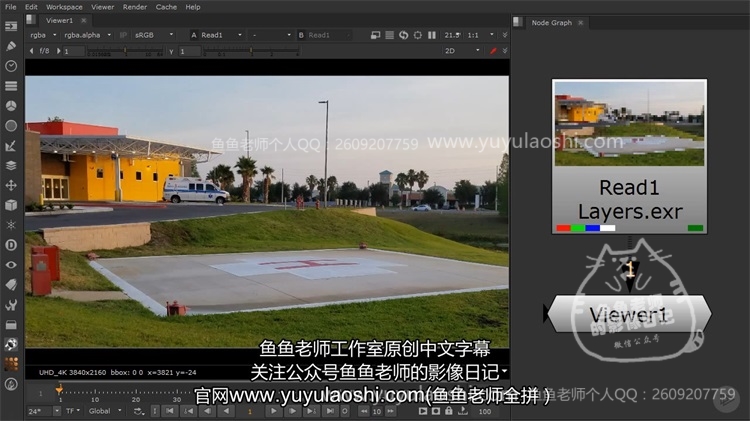
Task: Close the Viewer1 tab
Action: coord(84,20)
